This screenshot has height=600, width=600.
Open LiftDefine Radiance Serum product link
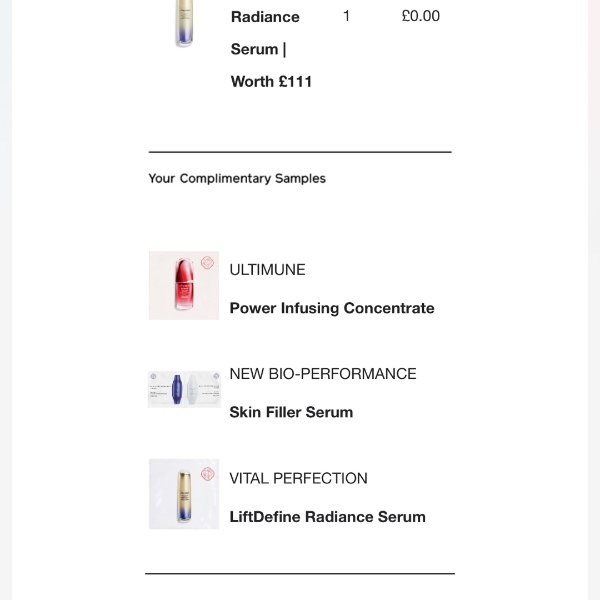click(327, 517)
